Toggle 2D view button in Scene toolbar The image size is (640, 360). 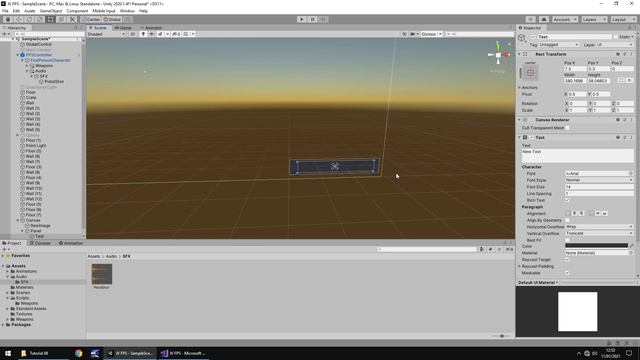(x=133, y=34)
